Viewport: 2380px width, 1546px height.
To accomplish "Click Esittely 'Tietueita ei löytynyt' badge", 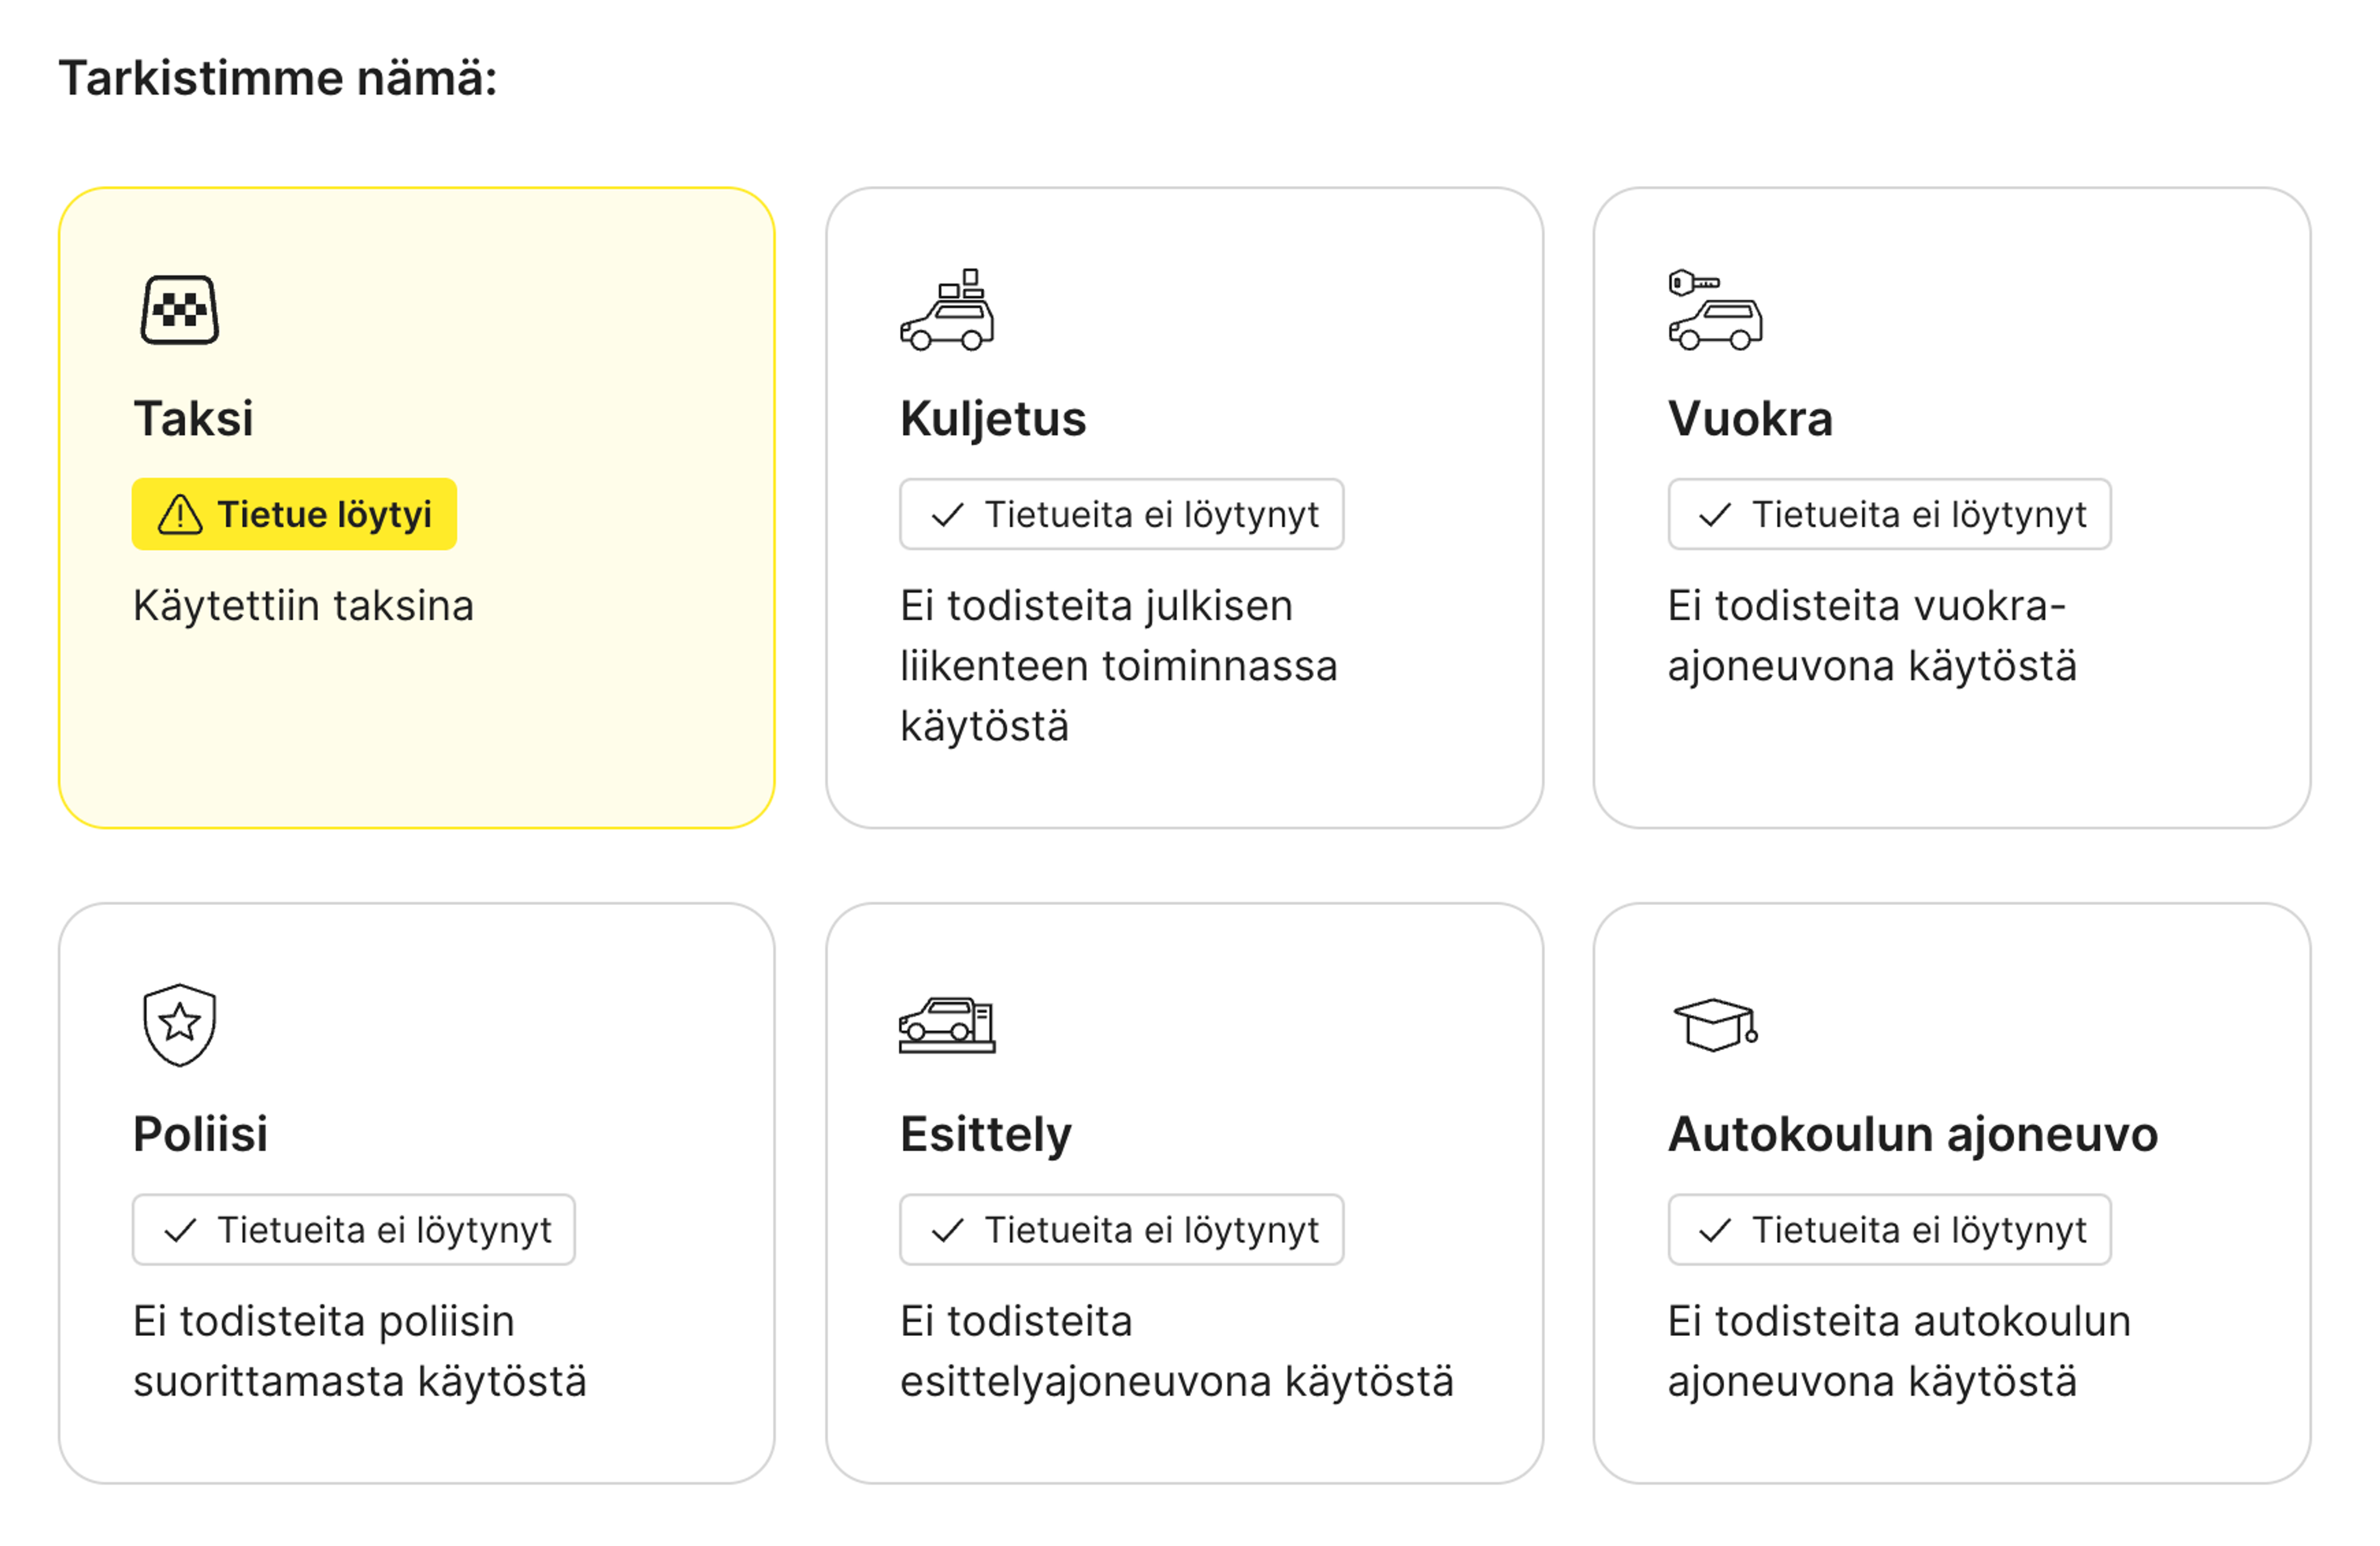I will [x=1121, y=1230].
